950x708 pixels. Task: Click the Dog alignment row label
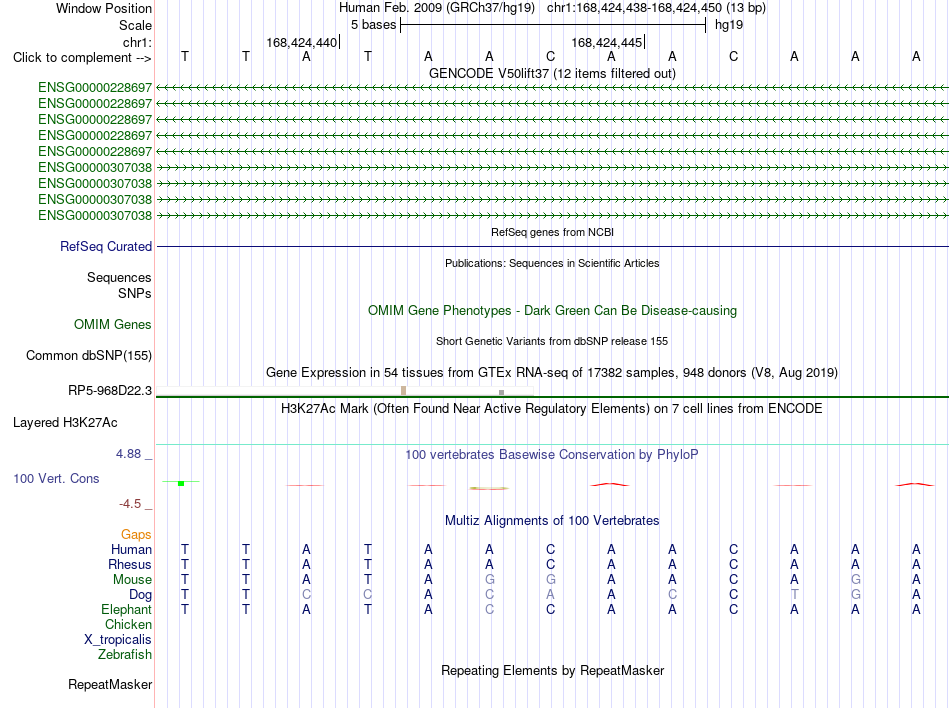point(140,595)
